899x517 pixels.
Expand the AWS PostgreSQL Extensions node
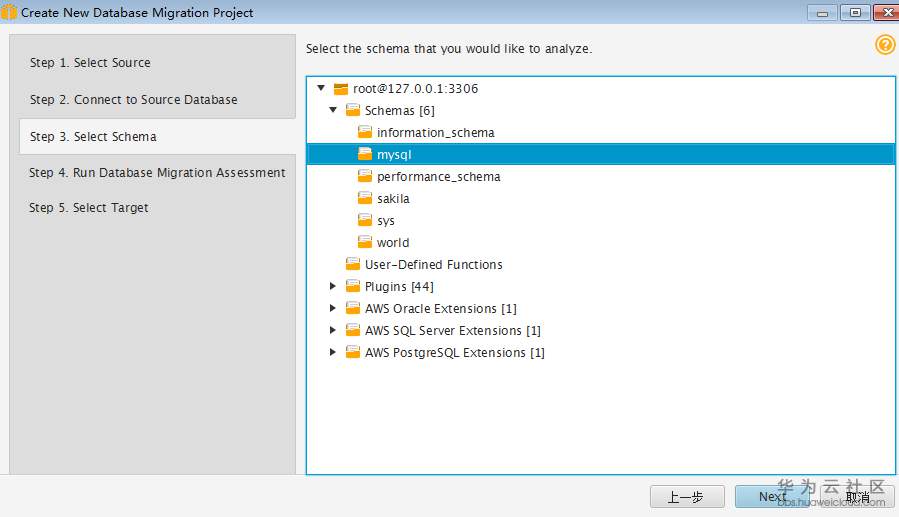point(333,352)
